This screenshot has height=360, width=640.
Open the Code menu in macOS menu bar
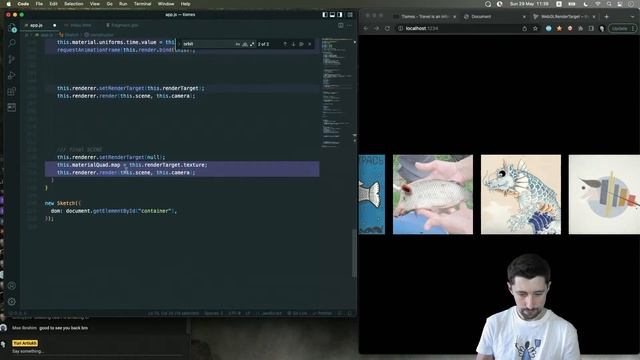pos(23,4)
